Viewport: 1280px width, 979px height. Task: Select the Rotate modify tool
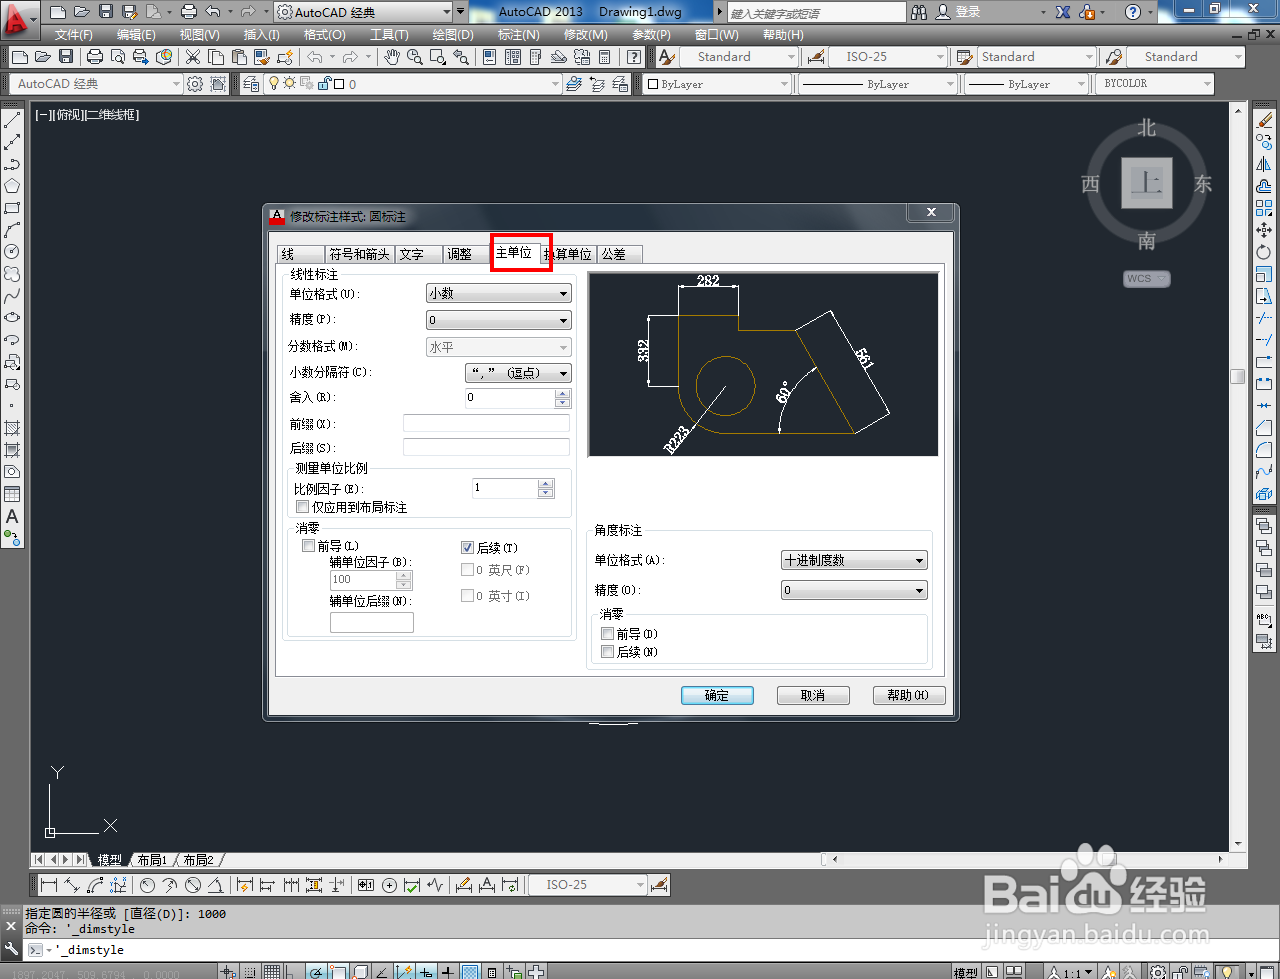click(1264, 252)
